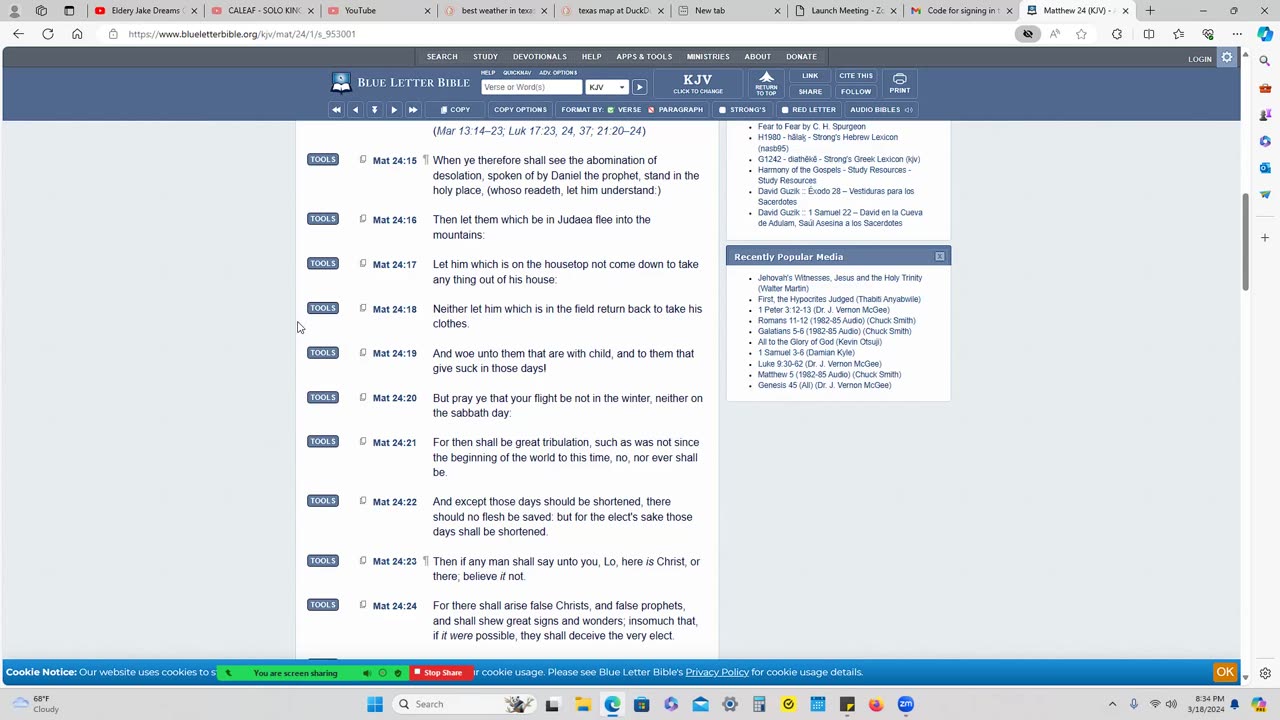The width and height of the screenshot is (1280, 720).
Task: Go to next chapter with fast-forward icon
Action: 412,109
